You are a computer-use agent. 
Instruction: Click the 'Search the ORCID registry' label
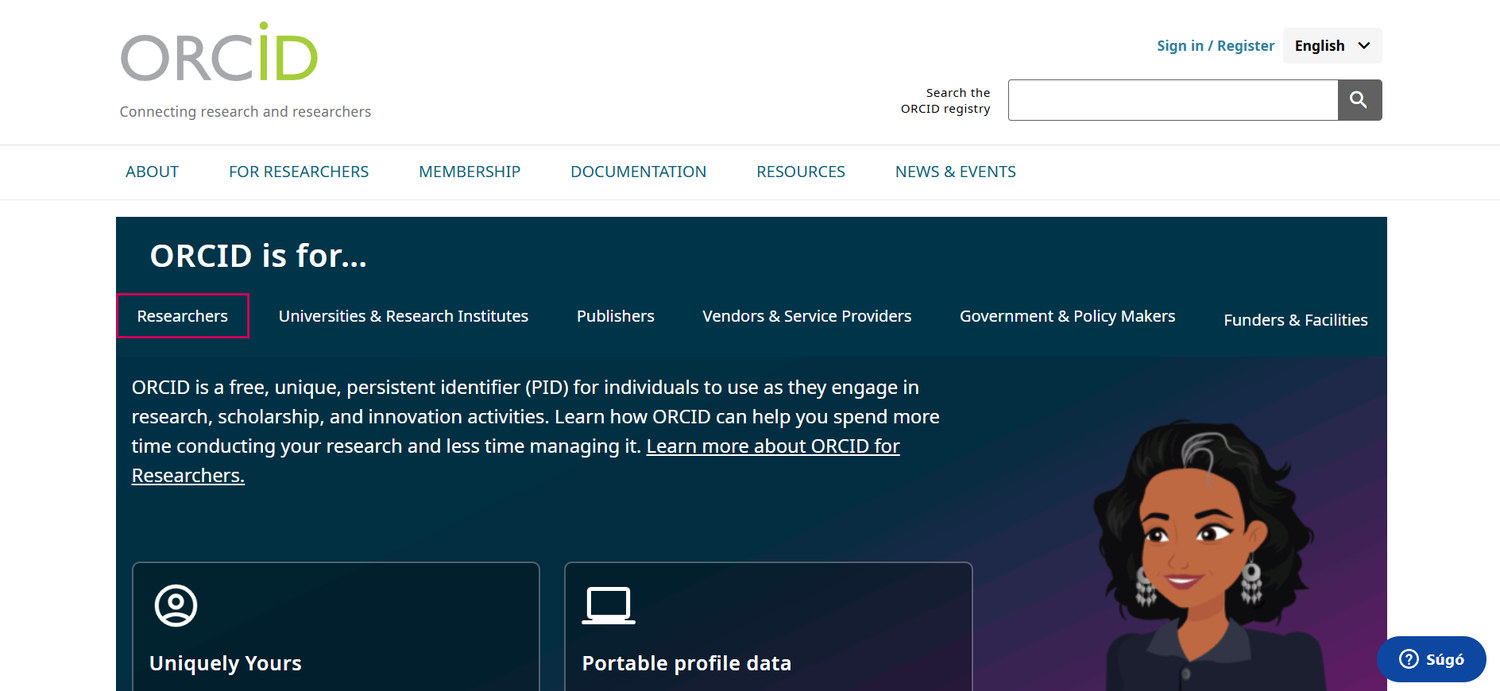[945, 101]
